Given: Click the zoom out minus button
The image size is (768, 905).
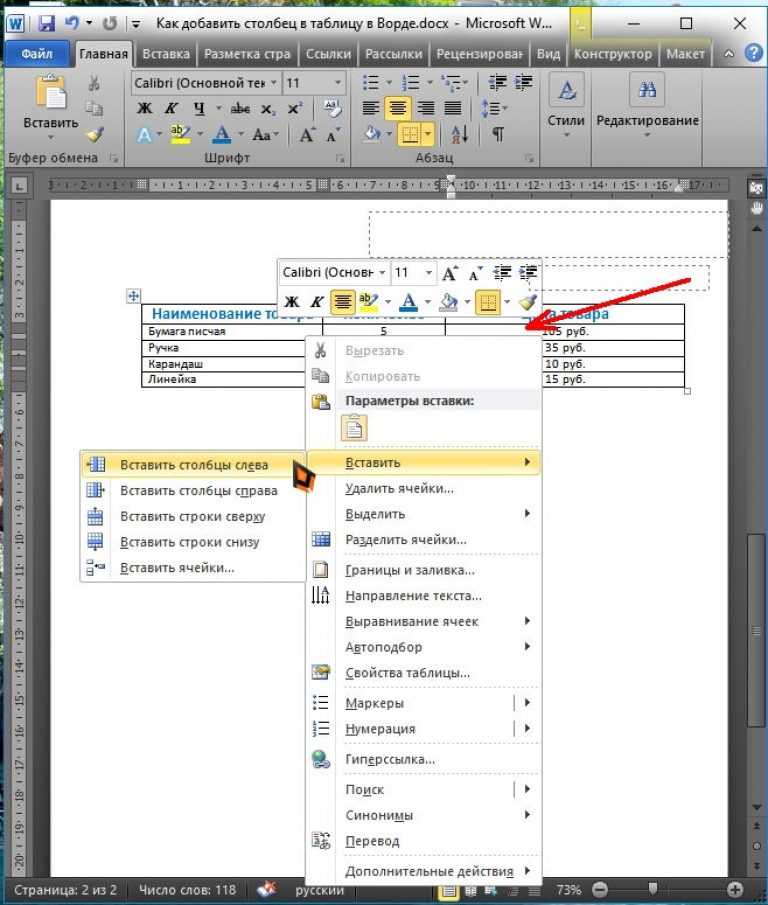Looking at the screenshot, I should click(600, 889).
